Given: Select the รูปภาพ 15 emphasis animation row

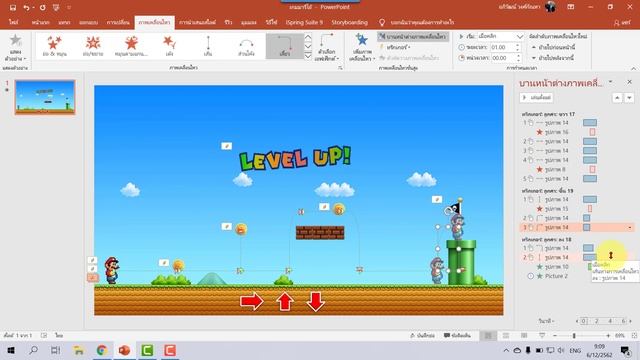Looking at the screenshot, I should (577, 209).
